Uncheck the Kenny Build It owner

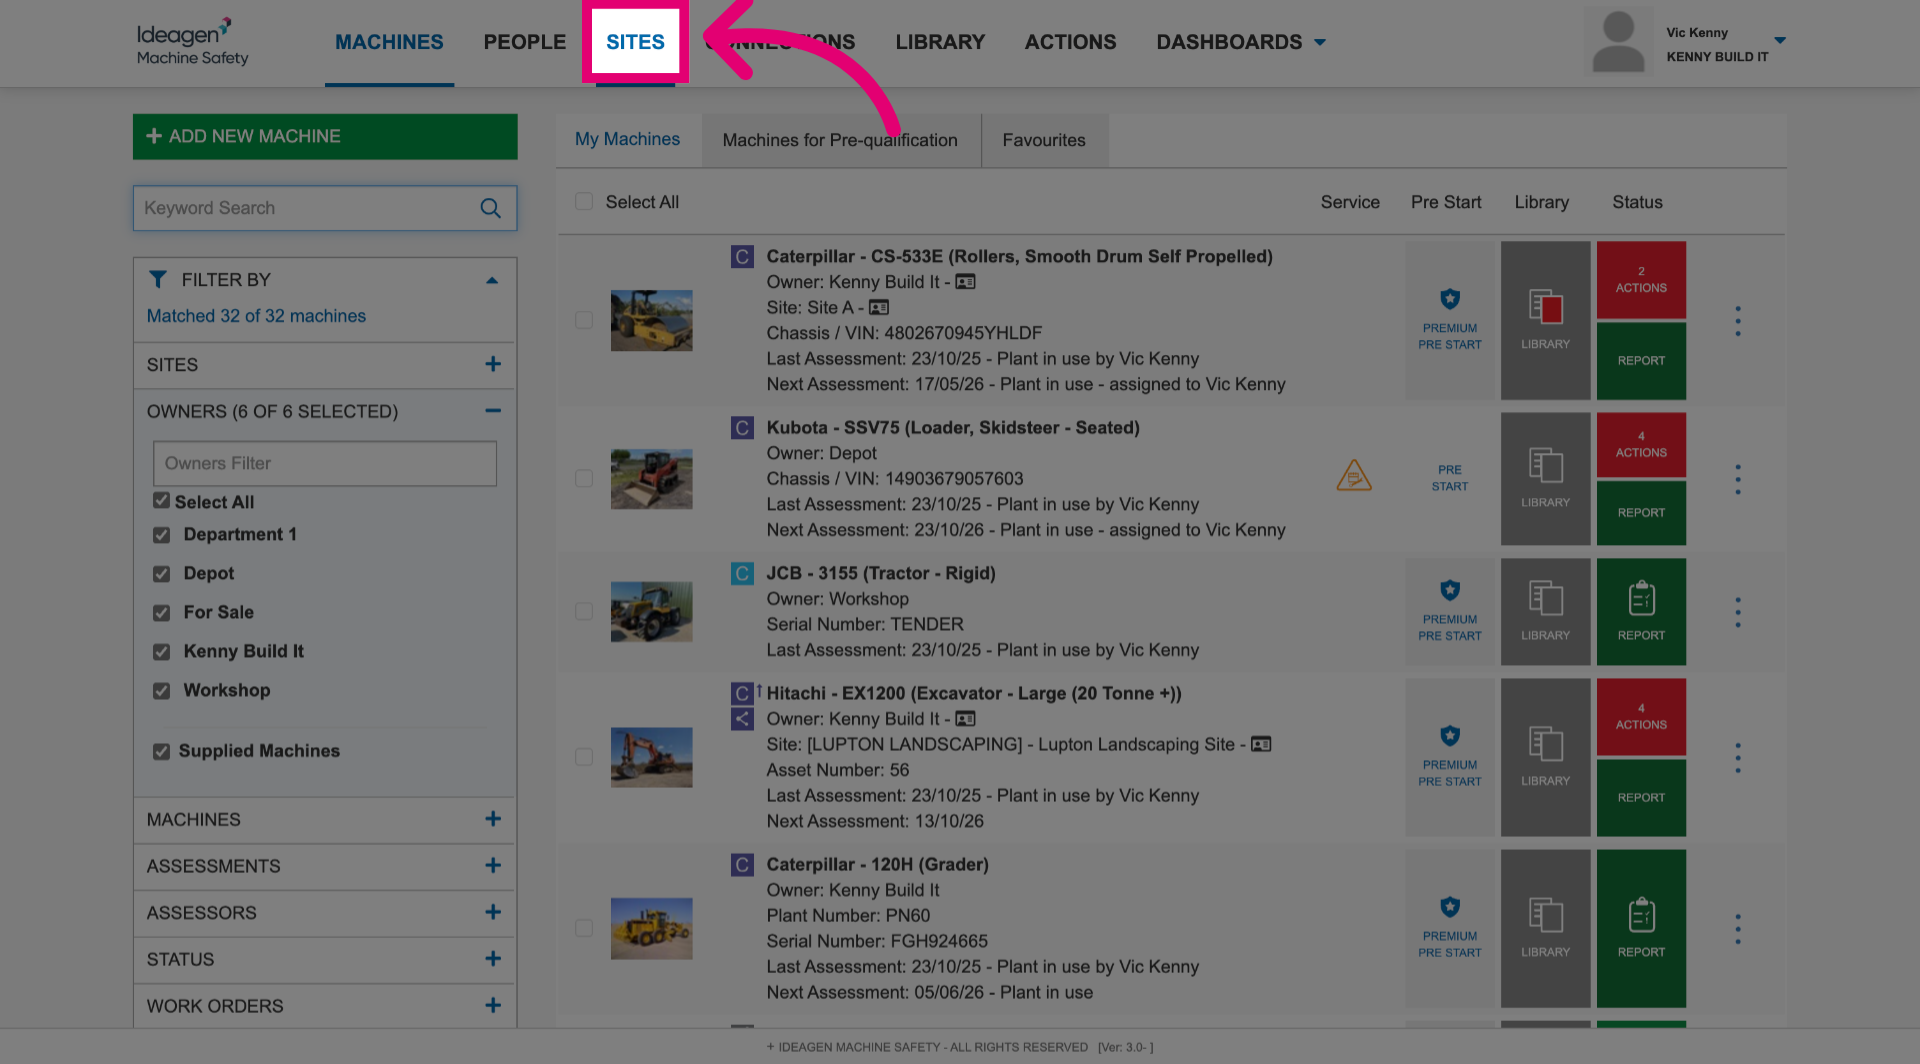(x=161, y=652)
